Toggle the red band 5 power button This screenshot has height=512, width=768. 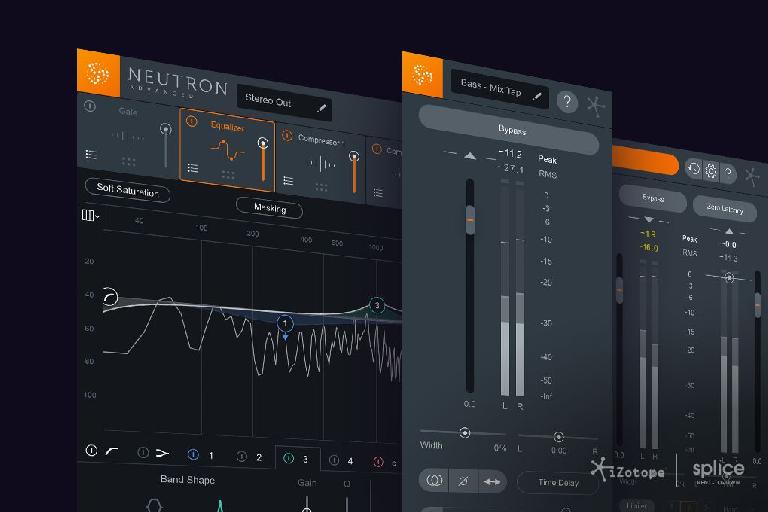(x=378, y=462)
